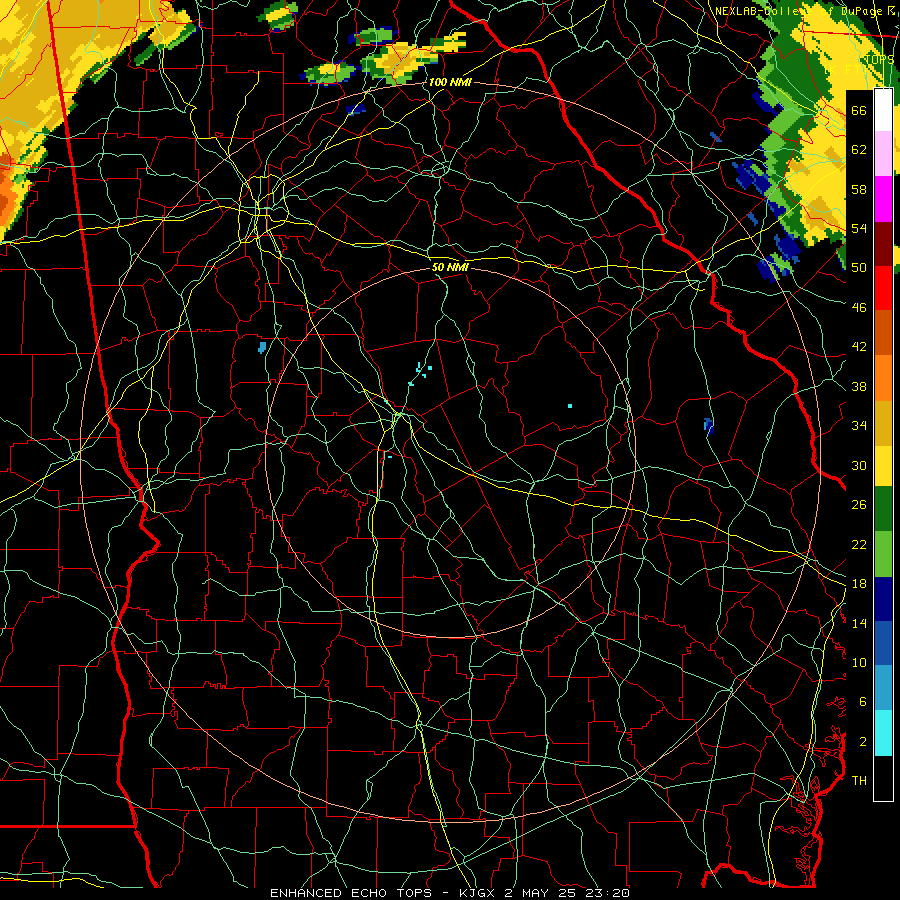Click the legend value 58
Image resolution: width=900 pixels, height=900 pixels.
859,189
